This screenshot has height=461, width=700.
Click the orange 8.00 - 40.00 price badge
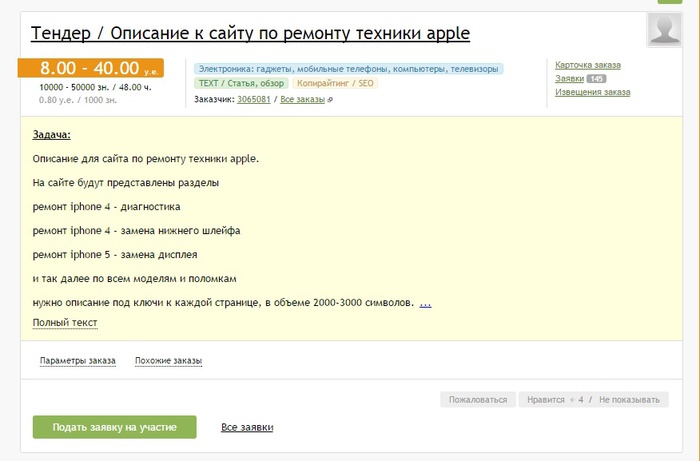click(91, 69)
